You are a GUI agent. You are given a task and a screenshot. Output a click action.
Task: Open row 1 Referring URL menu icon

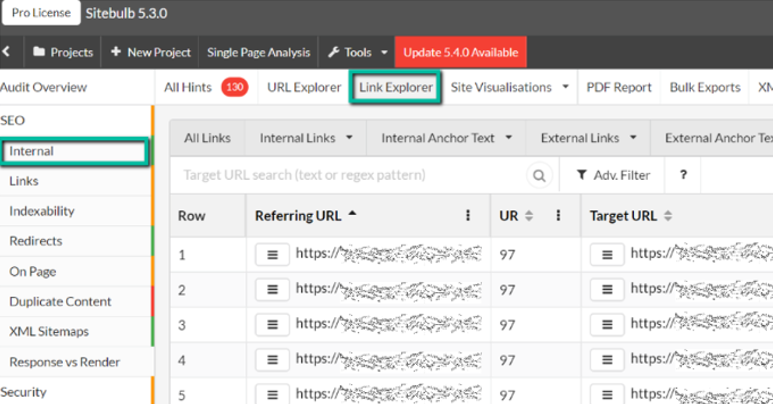[x=271, y=254]
